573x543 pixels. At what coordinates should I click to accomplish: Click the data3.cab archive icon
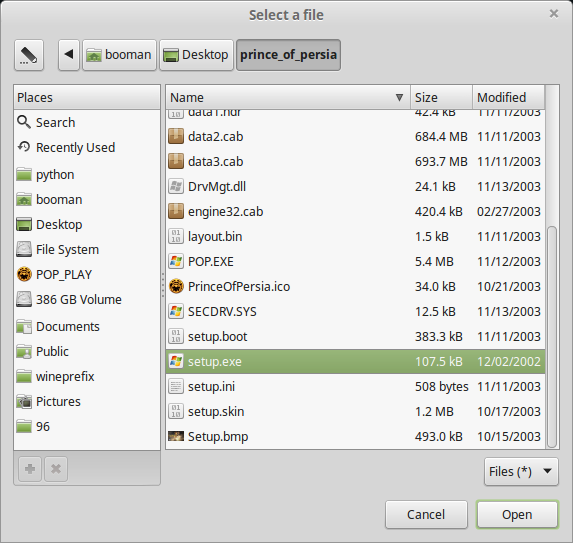176,161
